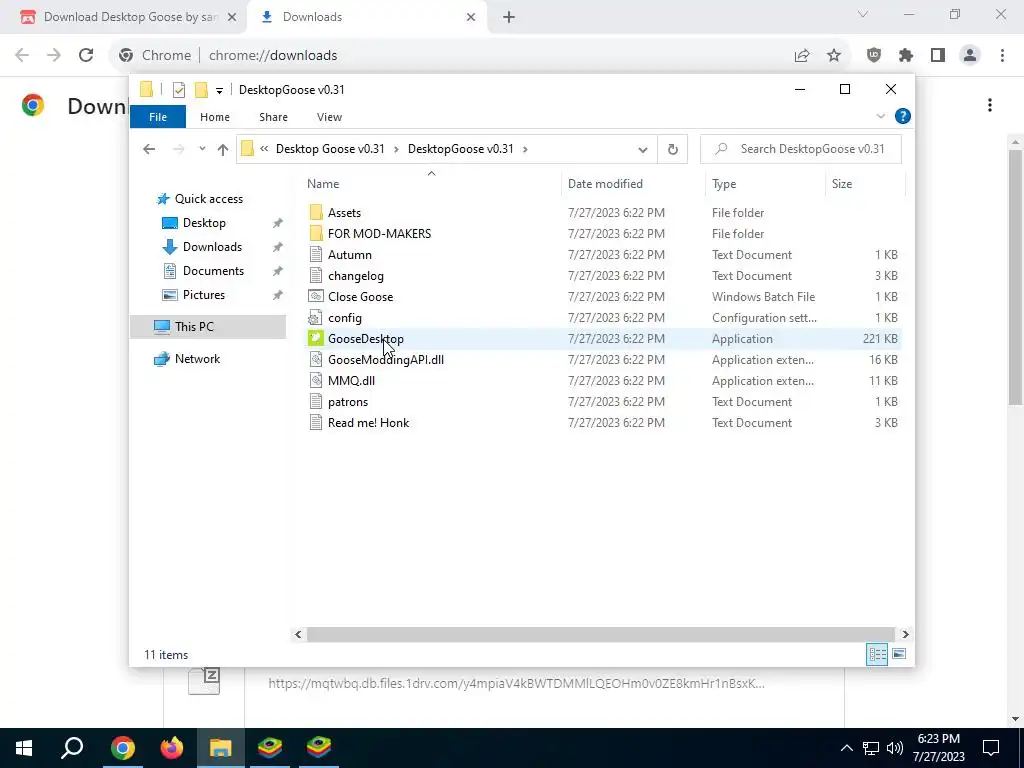Show hidden breadcrumb folders chevron
Screen dimensions: 1024x768
tap(264, 149)
